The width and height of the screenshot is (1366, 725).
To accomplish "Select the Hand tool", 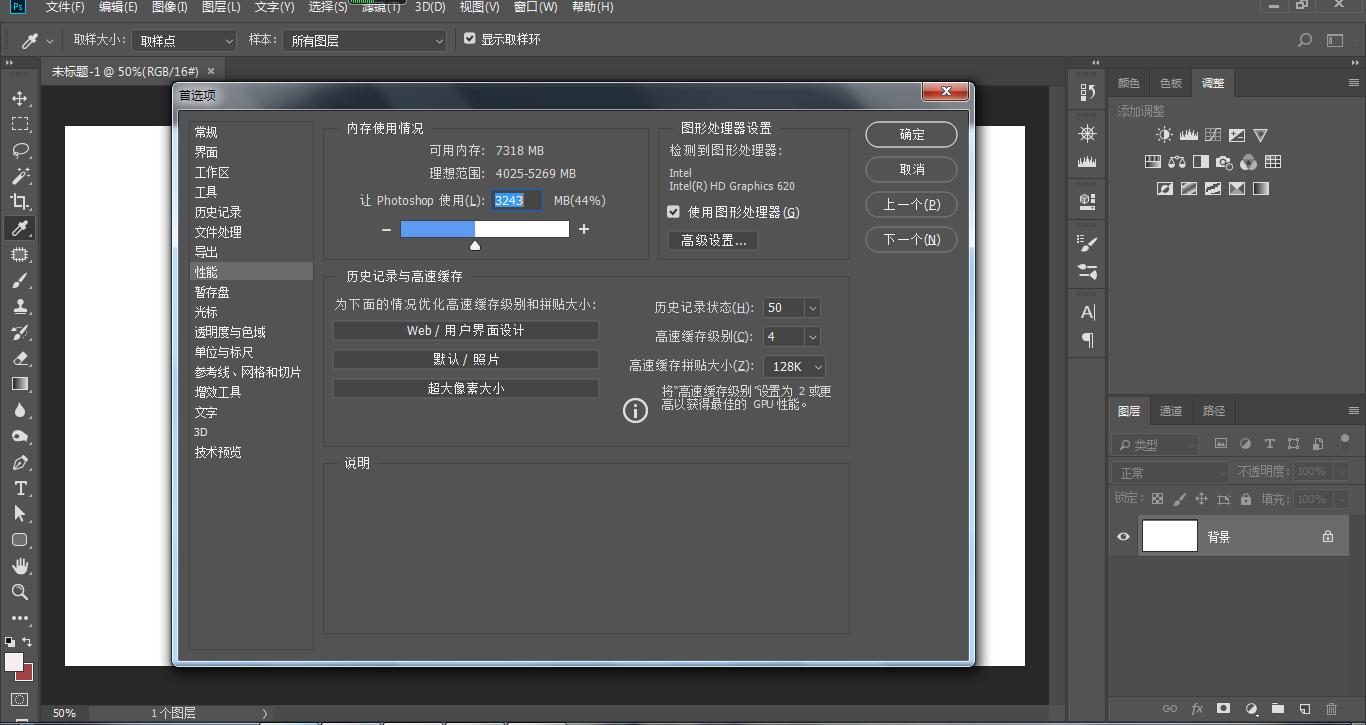I will [x=19, y=566].
